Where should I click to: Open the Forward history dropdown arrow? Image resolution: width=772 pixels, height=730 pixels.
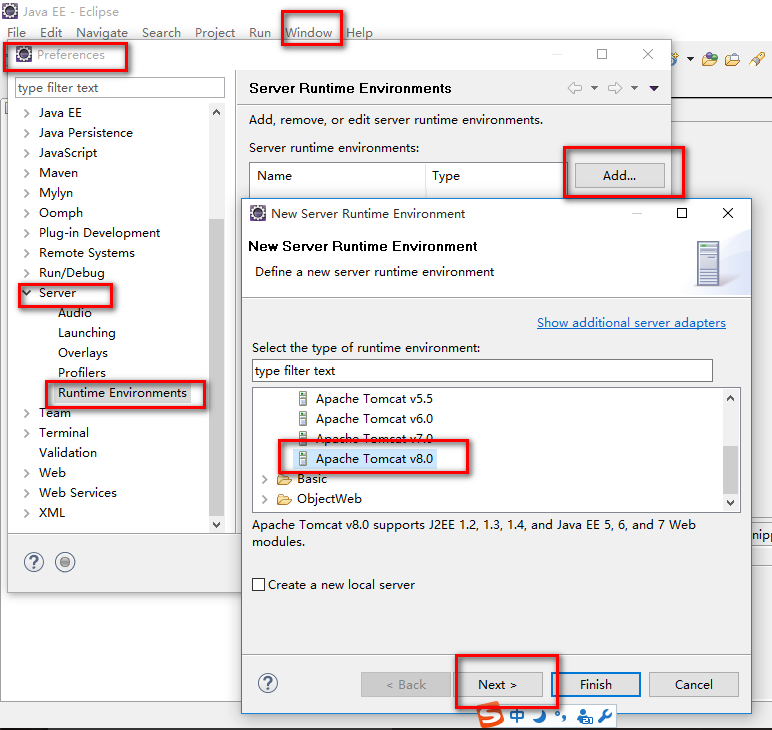(x=635, y=88)
